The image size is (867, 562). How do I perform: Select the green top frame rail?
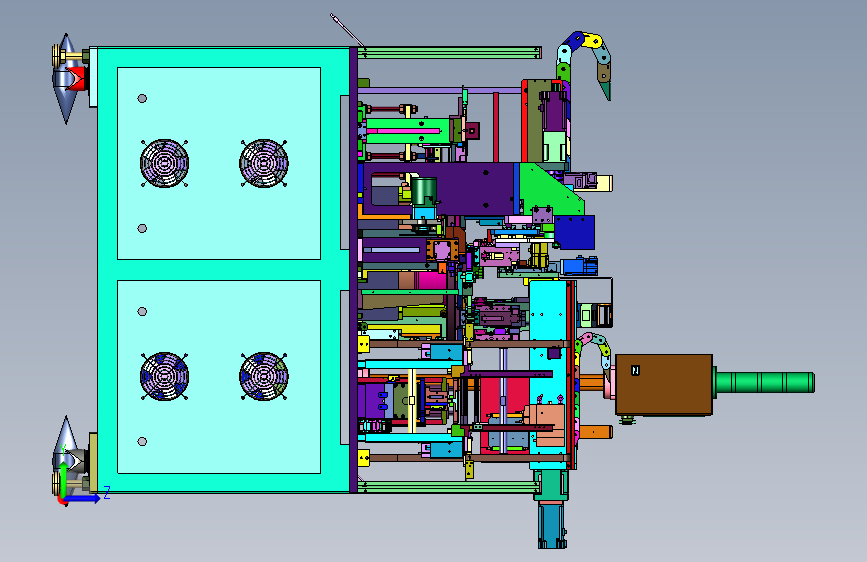coord(449,53)
